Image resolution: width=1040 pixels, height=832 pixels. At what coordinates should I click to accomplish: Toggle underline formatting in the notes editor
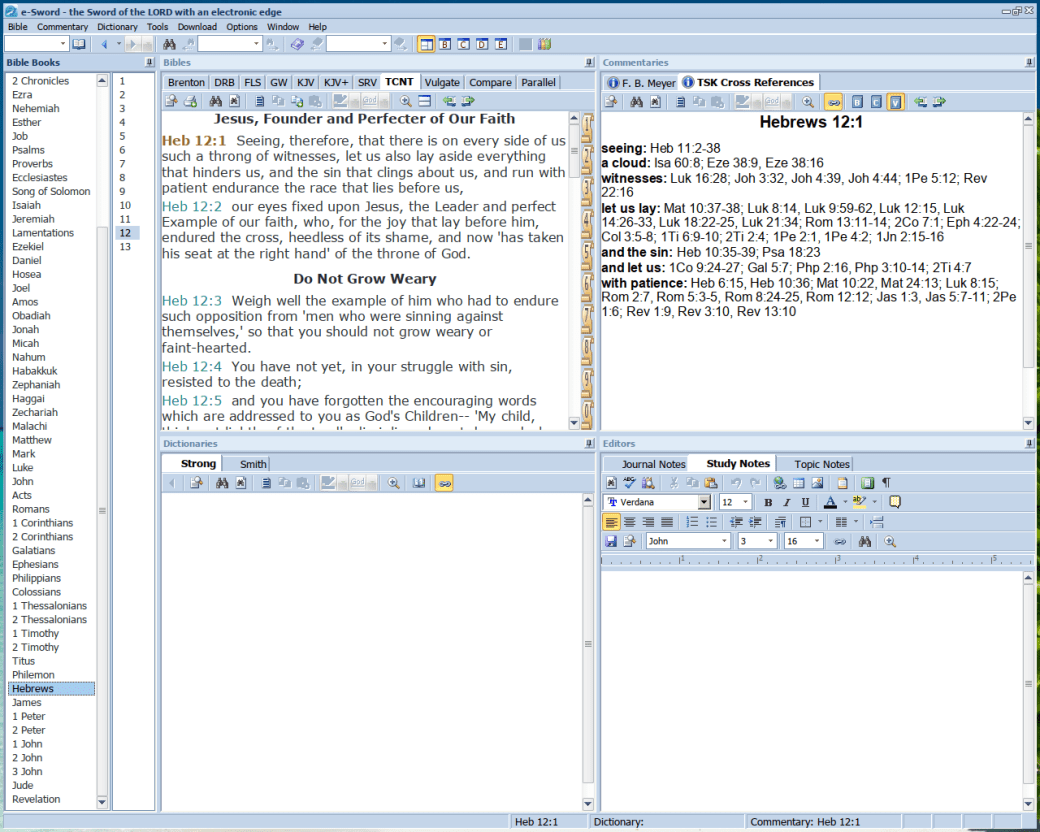point(805,502)
